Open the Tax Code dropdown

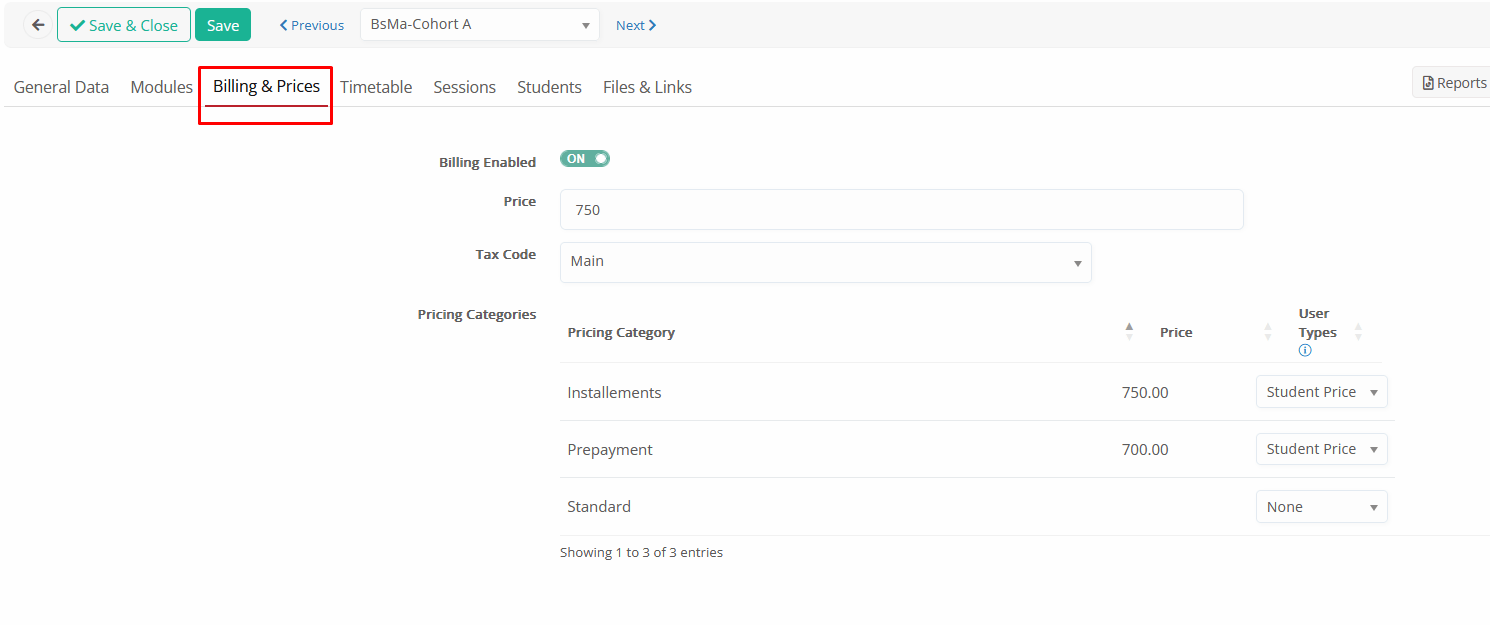click(825, 262)
